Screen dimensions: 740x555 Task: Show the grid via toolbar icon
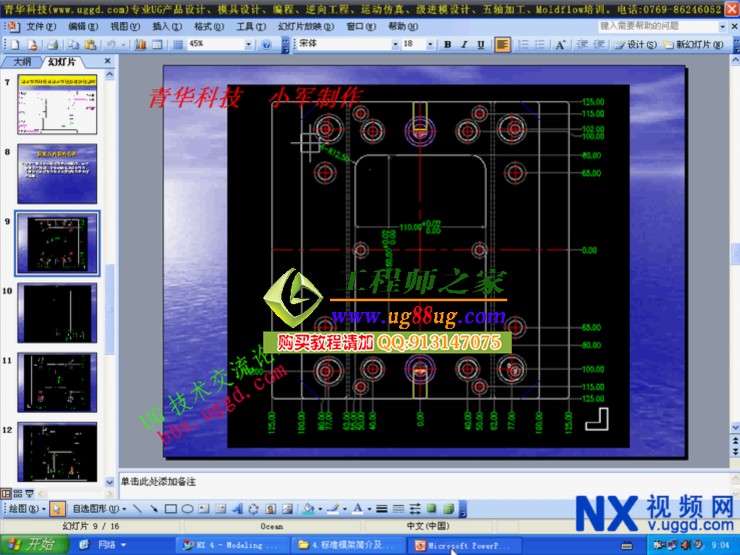pos(178,45)
